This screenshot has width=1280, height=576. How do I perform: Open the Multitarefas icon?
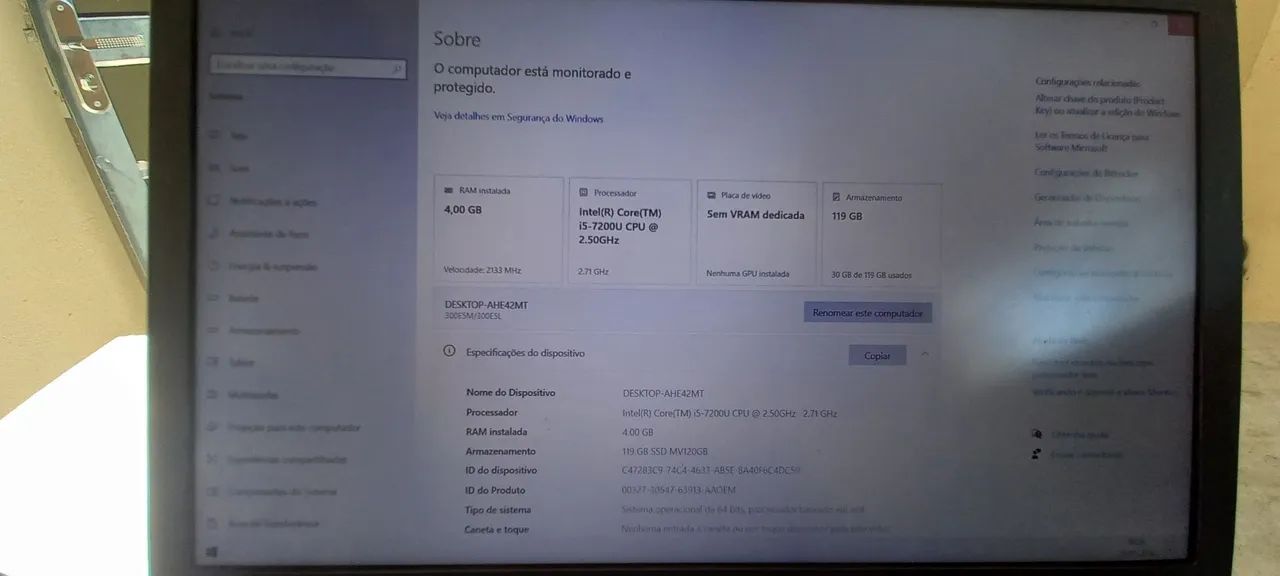tap(214, 394)
